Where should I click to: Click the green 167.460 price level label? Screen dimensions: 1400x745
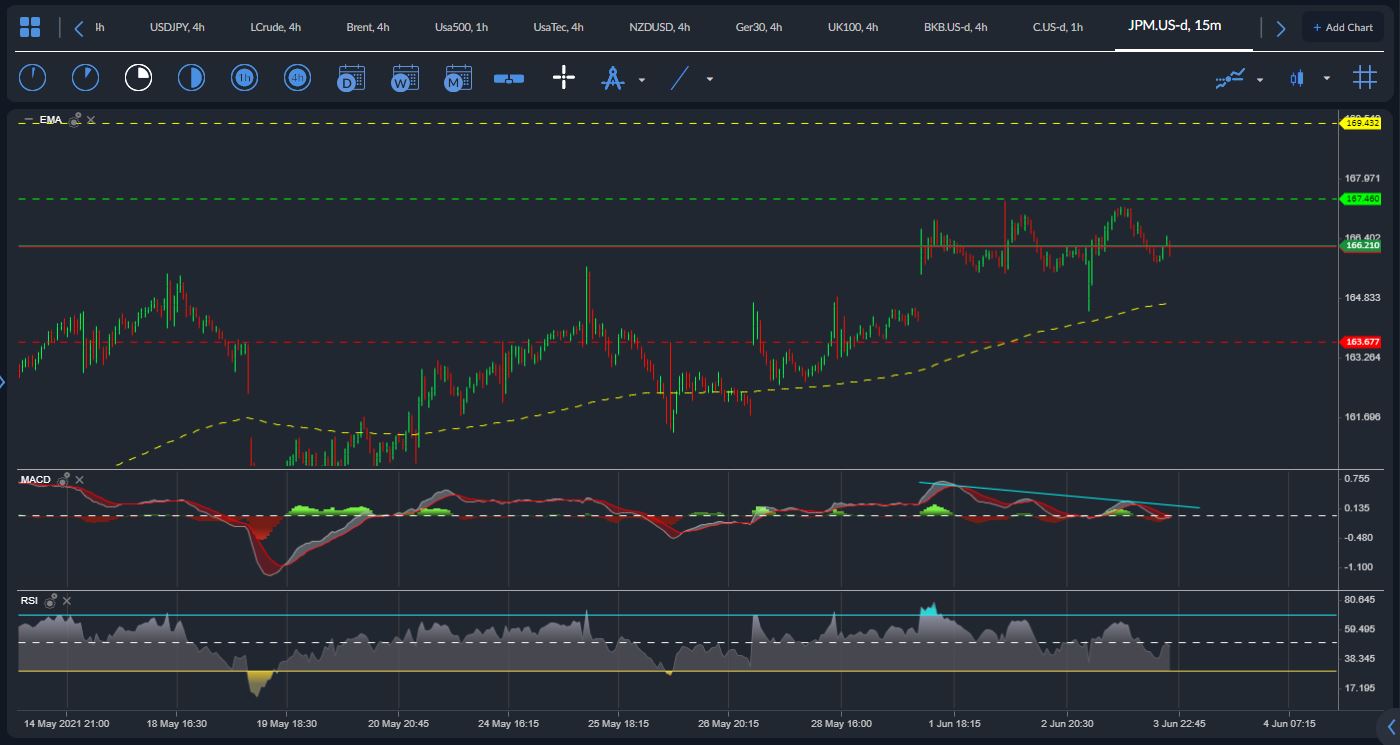coord(1361,199)
